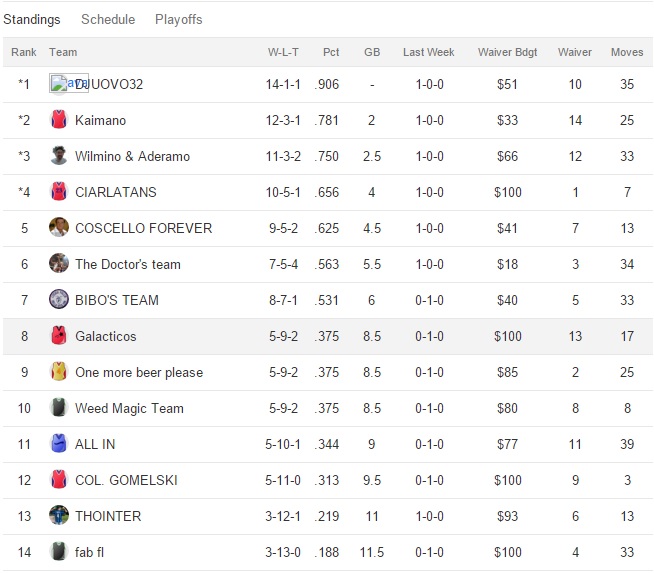Click the Waiver Bdgt column header
654x573 pixels.
(x=507, y=52)
